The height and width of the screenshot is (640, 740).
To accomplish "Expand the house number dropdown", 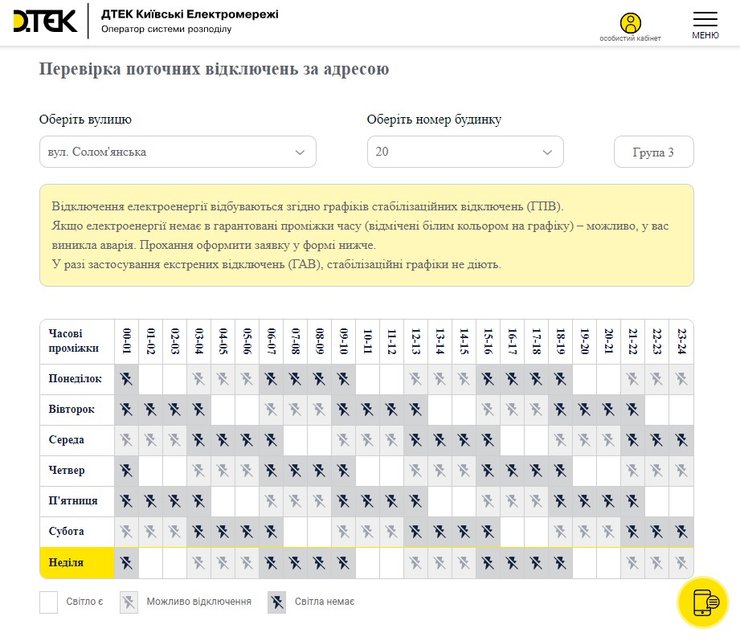I will (464, 152).
